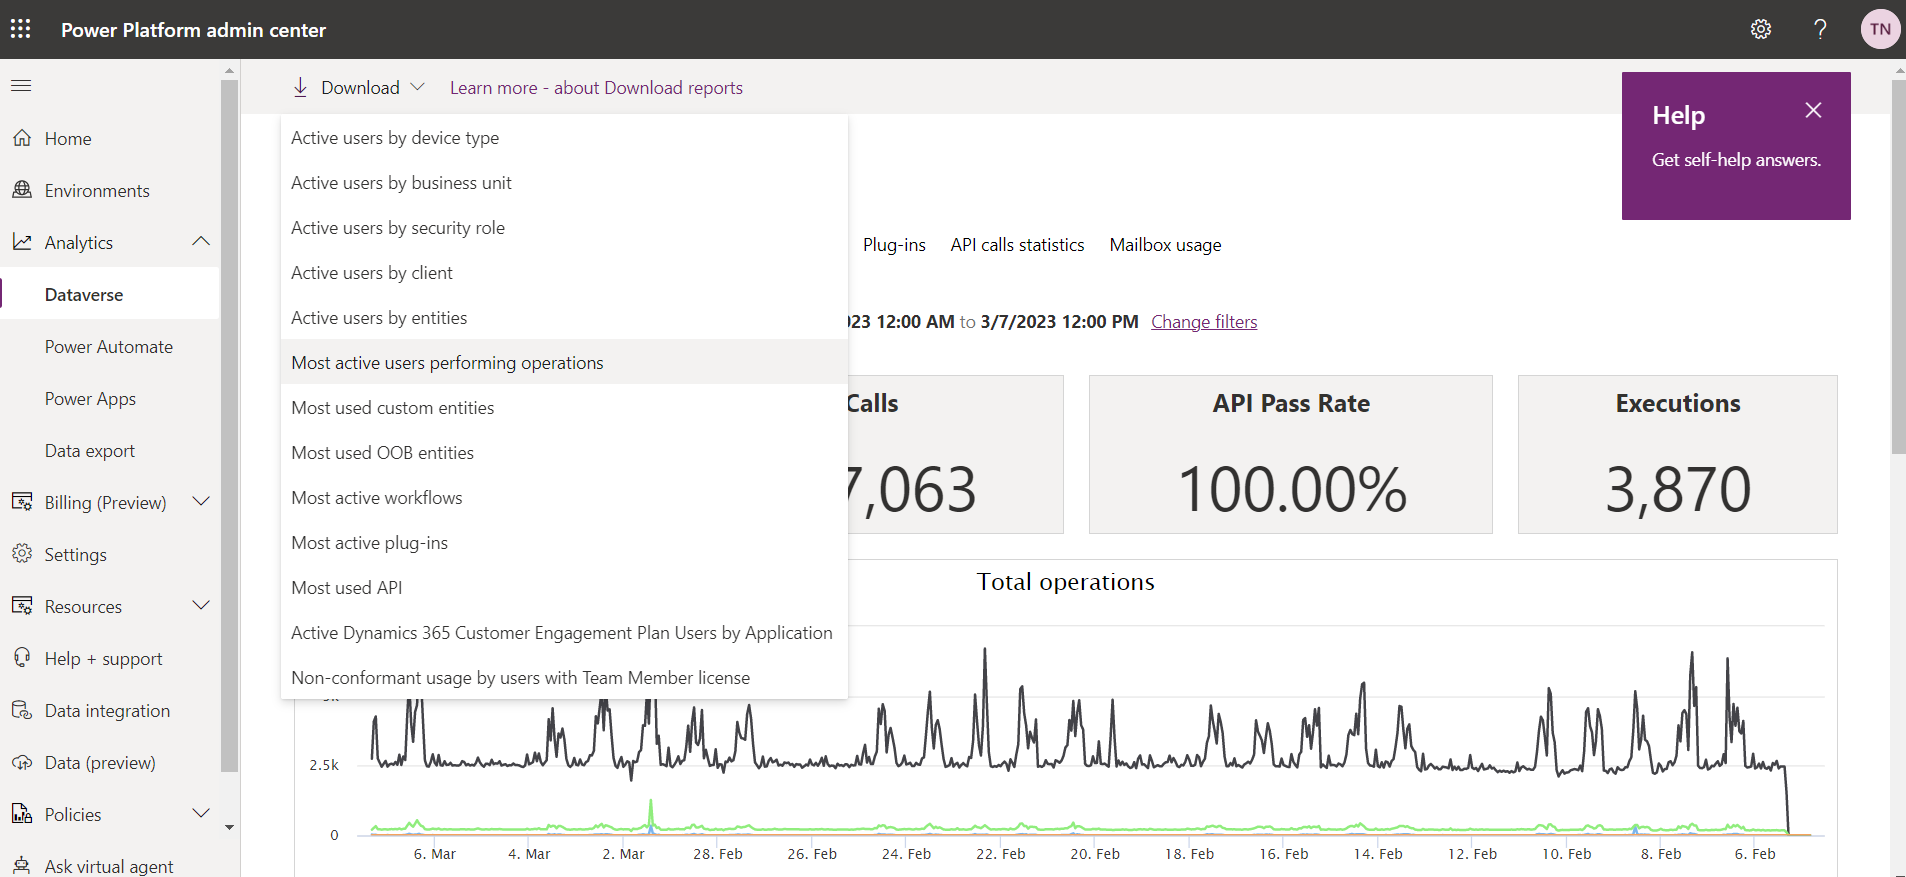This screenshot has height=877, width=1906.
Task: Switch to API calls statistics tab
Action: 1017,245
